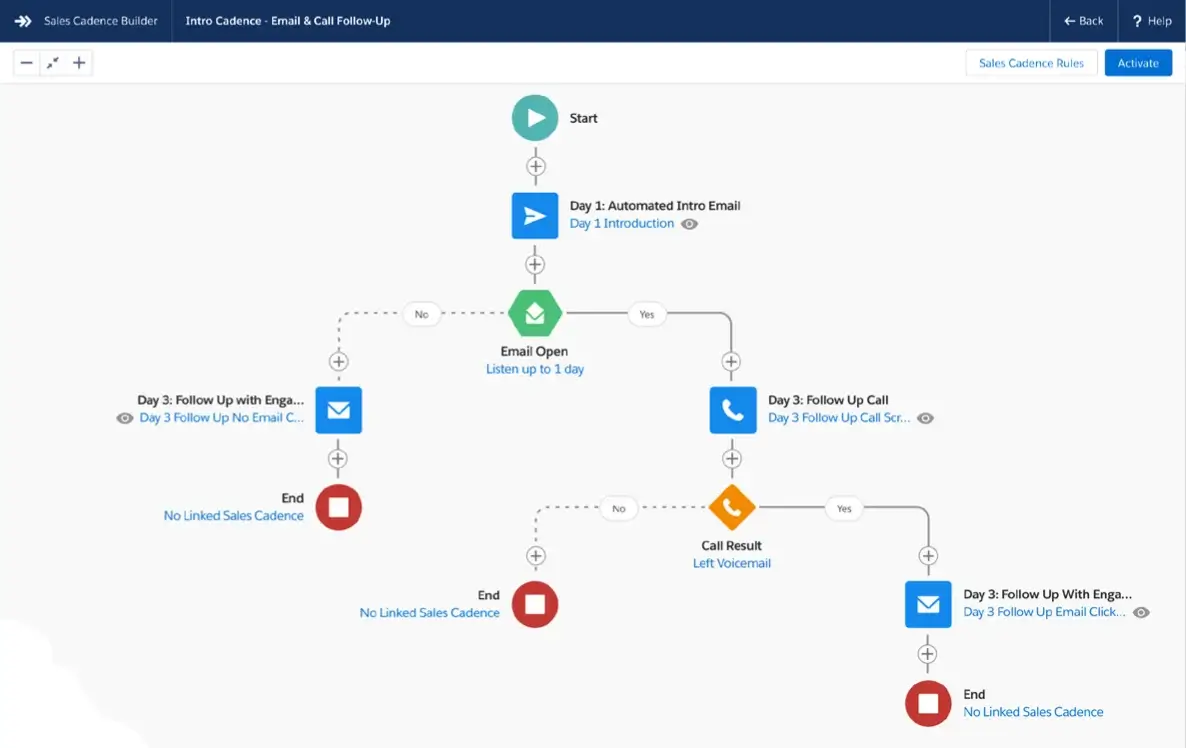The width and height of the screenshot is (1186, 748).
Task: Open the Help menu
Action: click(1151, 21)
